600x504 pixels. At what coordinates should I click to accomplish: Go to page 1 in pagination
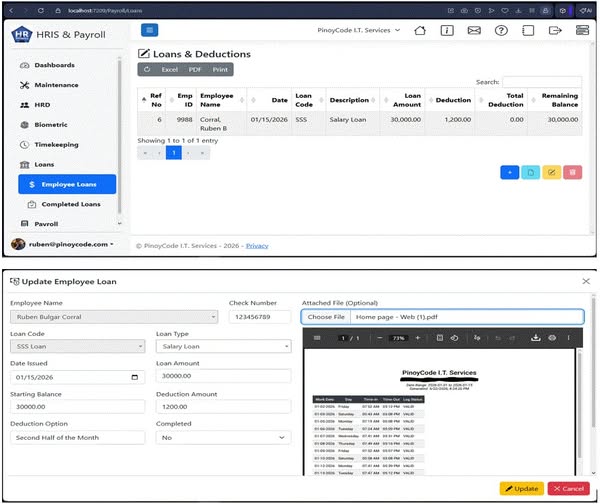(x=174, y=153)
